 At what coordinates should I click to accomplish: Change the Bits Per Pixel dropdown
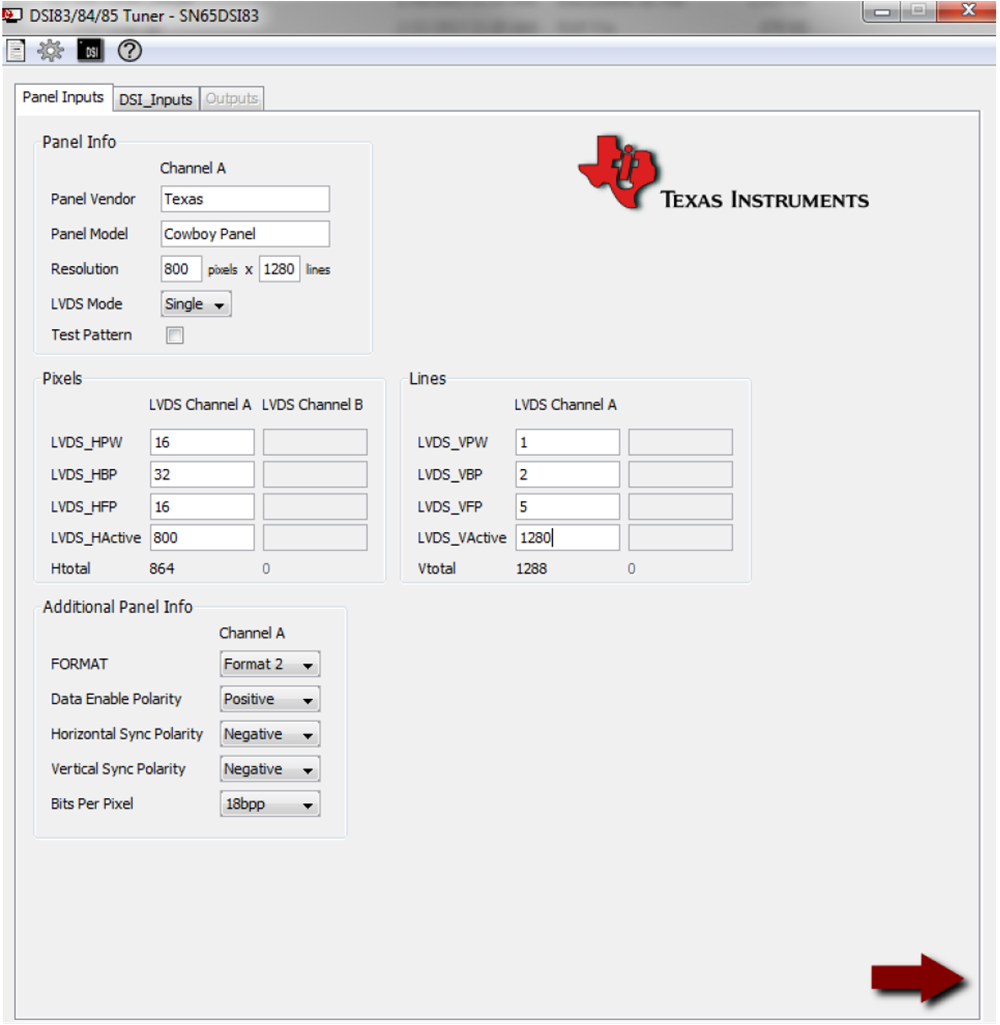(269, 804)
